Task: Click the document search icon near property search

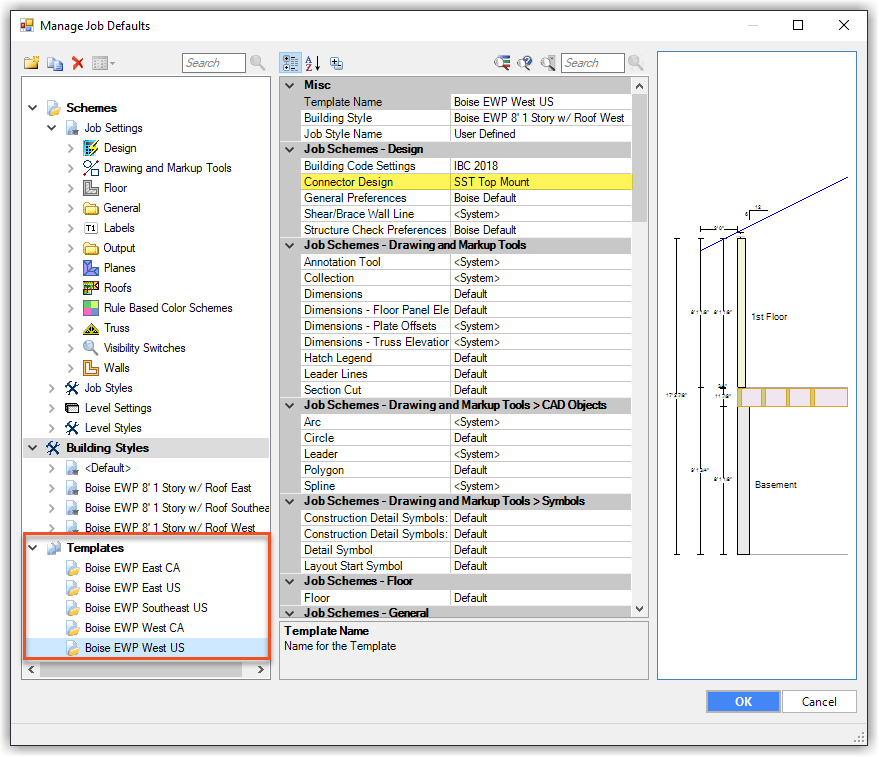Action: (x=548, y=63)
